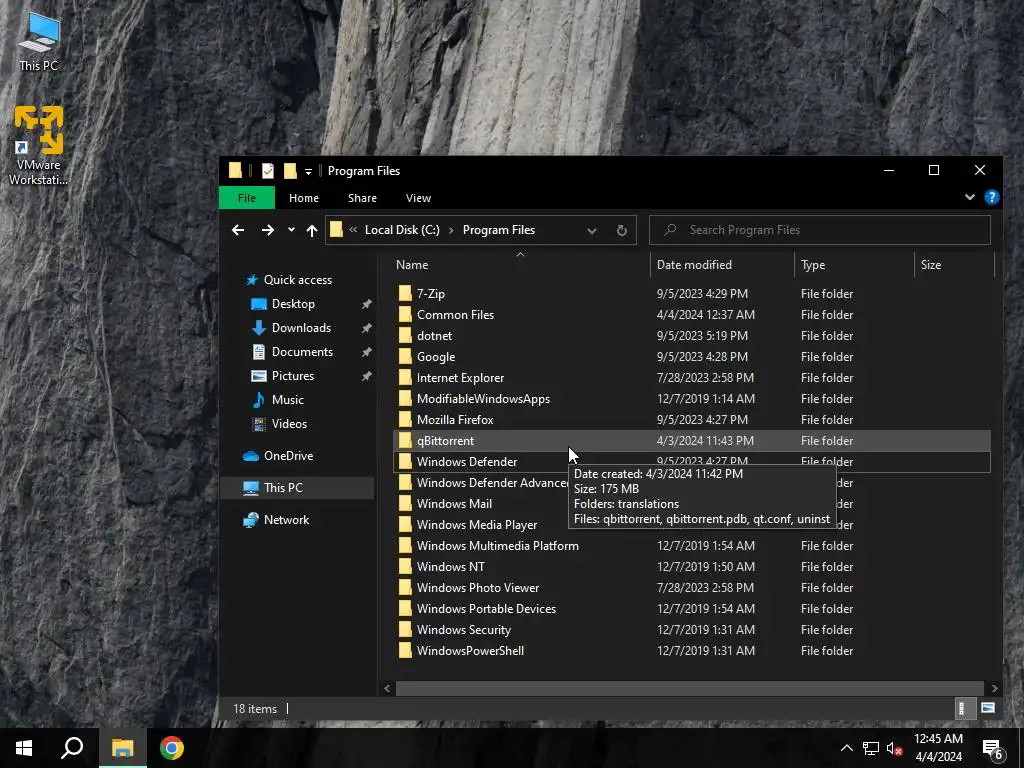Click the pin icon next to Documents
Image resolution: width=1024 pixels, height=768 pixels.
(x=366, y=353)
